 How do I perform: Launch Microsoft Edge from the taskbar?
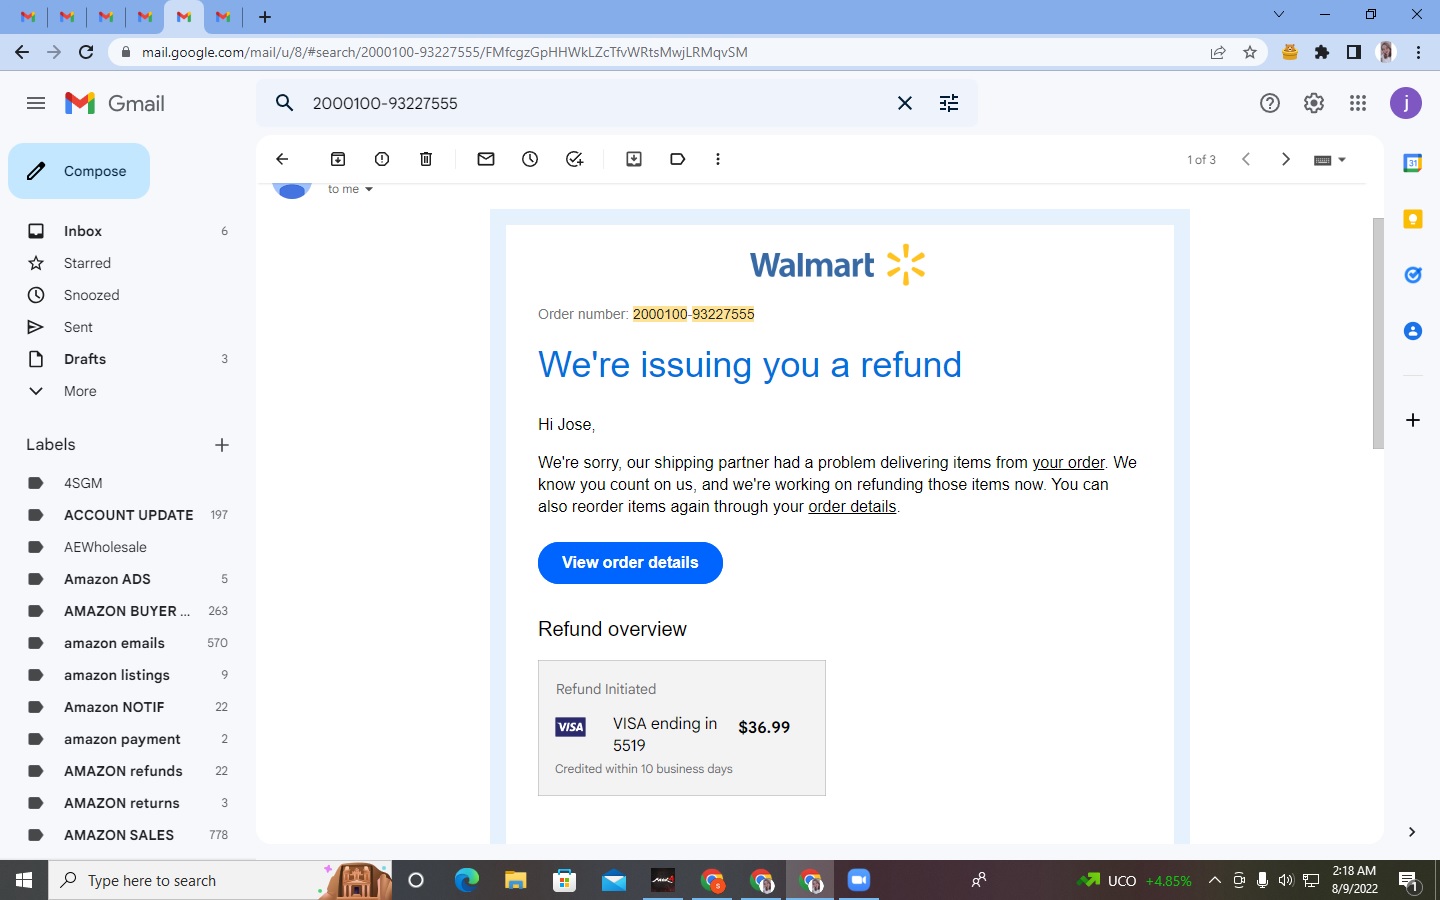point(466,881)
